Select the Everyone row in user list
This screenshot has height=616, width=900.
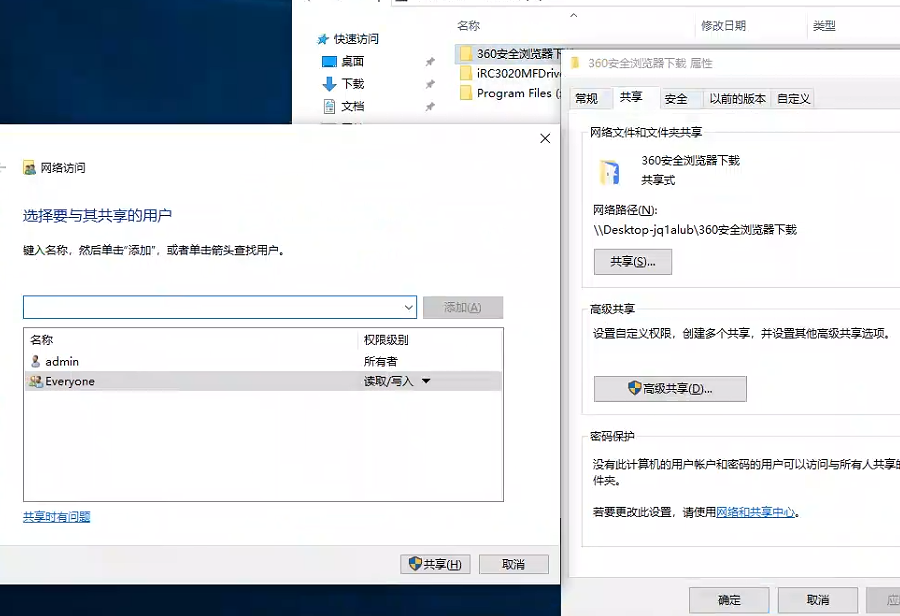(x=263, y=381)
